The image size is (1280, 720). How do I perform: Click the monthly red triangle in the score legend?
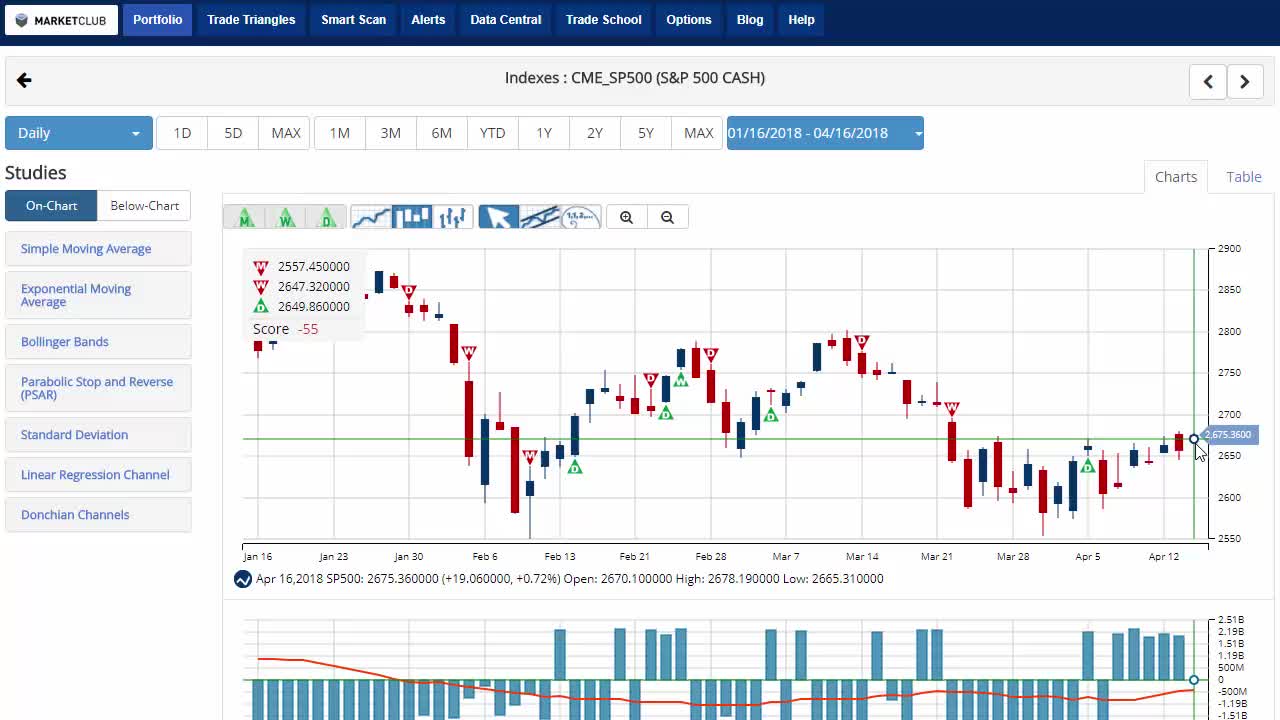point(261,267)
